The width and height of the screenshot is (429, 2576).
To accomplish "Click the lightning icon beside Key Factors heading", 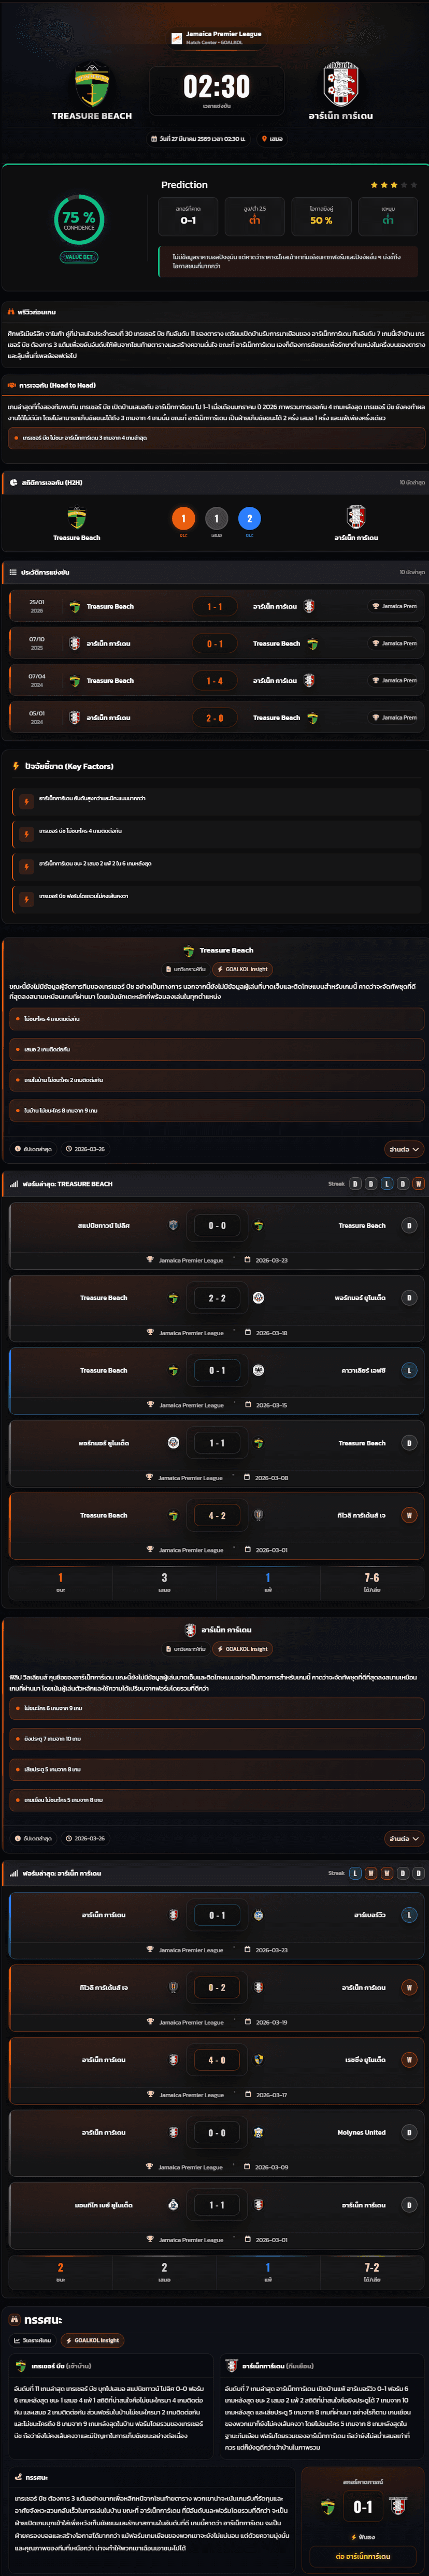I will point(15,766).
